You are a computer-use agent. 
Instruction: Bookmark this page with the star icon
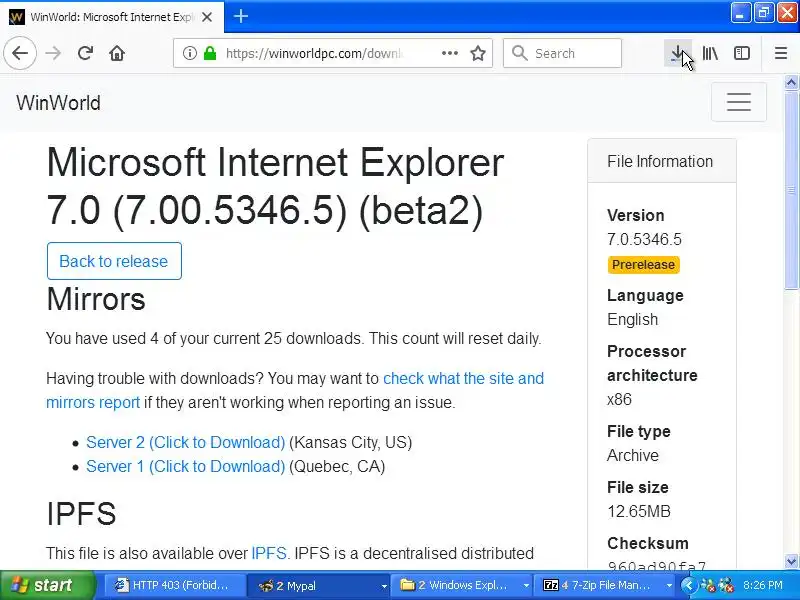pos(478,53)
